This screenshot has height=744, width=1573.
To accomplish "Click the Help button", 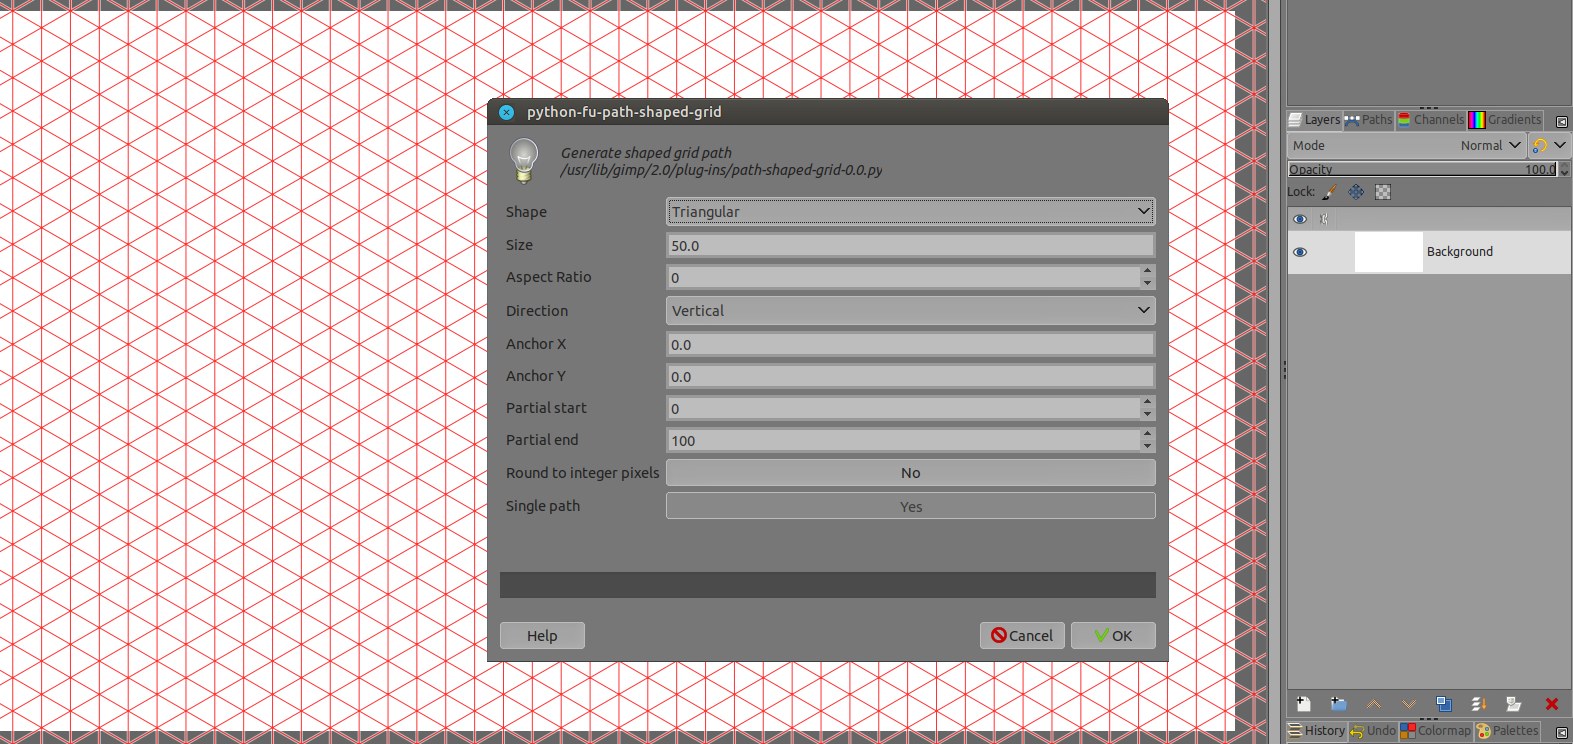I will [x=542, y=636].
